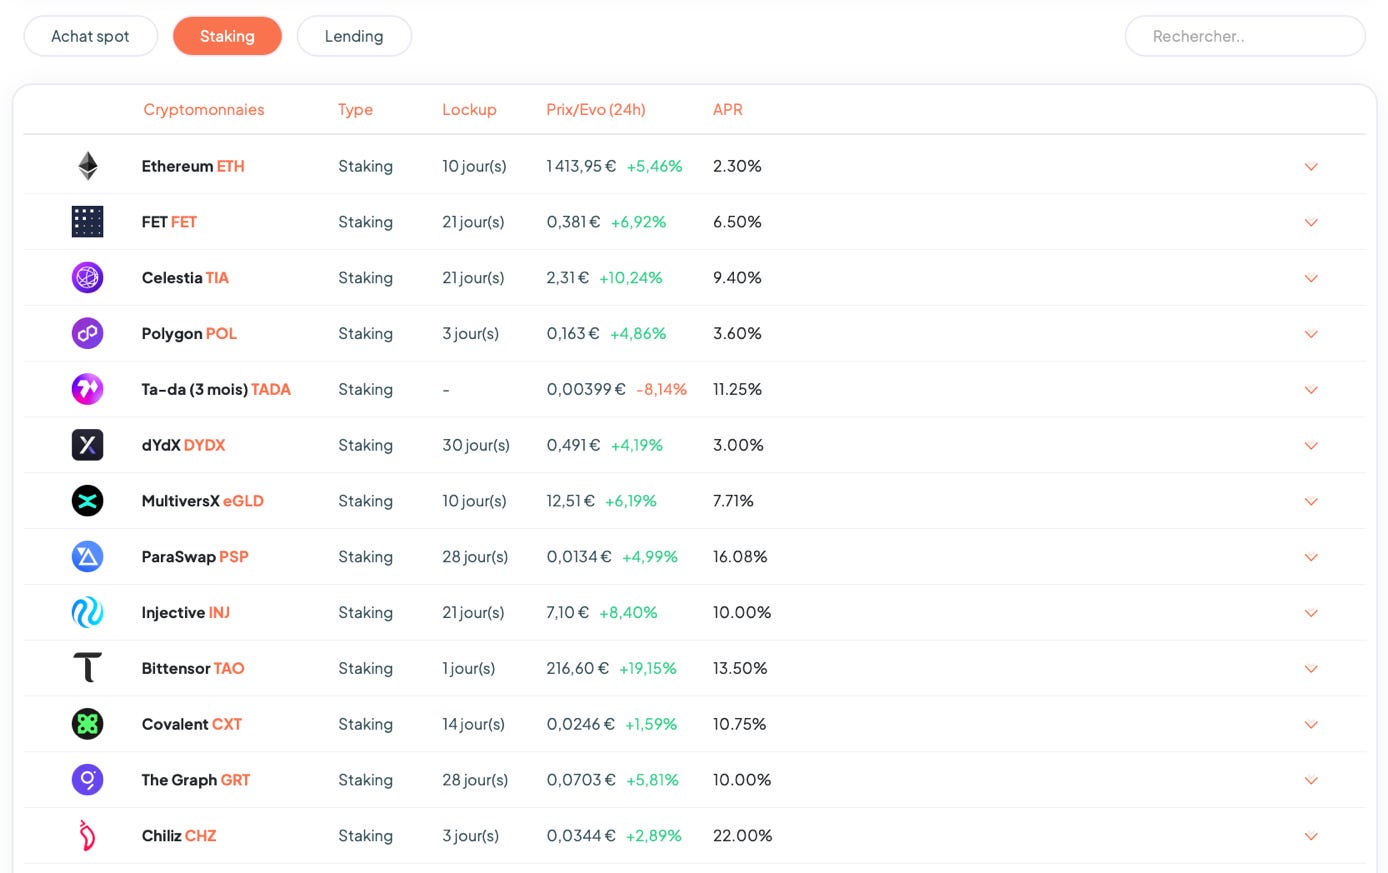Click the APR column header
1388x873 pixels.
tap(728, 110)
